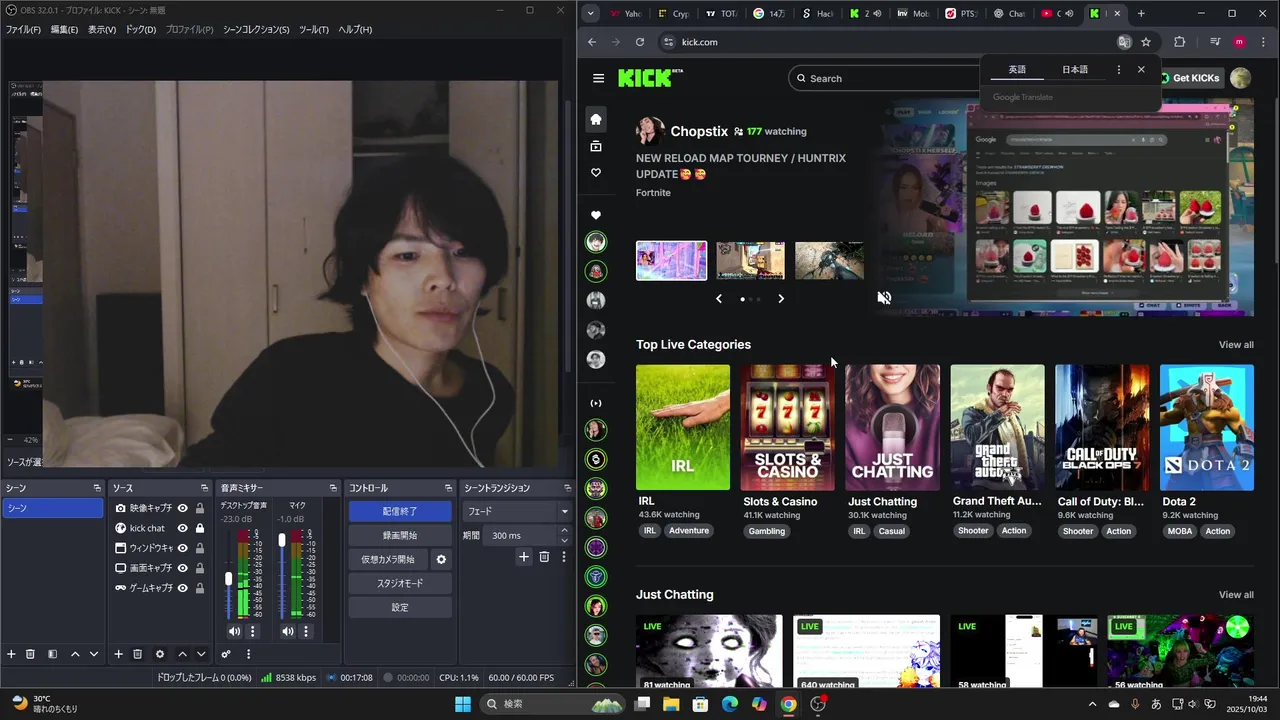The image size is (1280, 720).
Task: Open OBS 編集 menu
Action: pos(64,30)
